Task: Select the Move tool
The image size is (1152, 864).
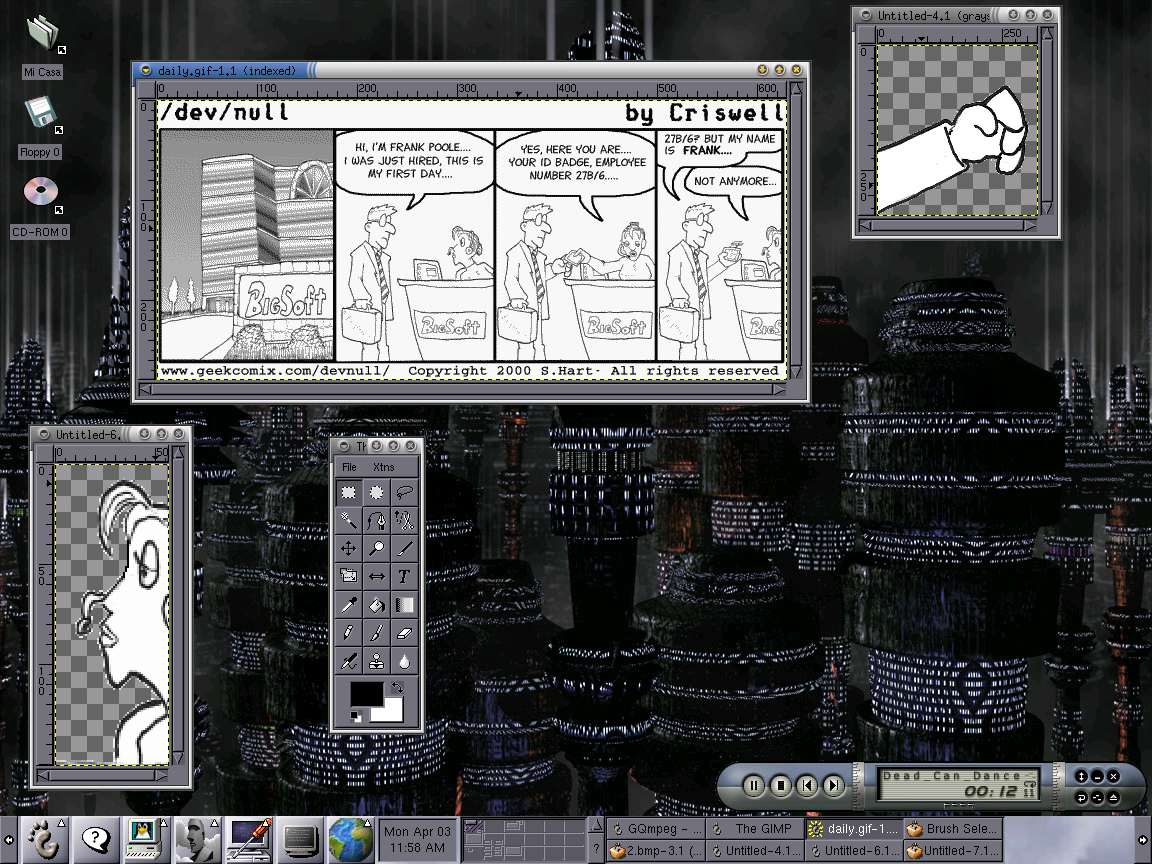Action: (x=348, y=548)
